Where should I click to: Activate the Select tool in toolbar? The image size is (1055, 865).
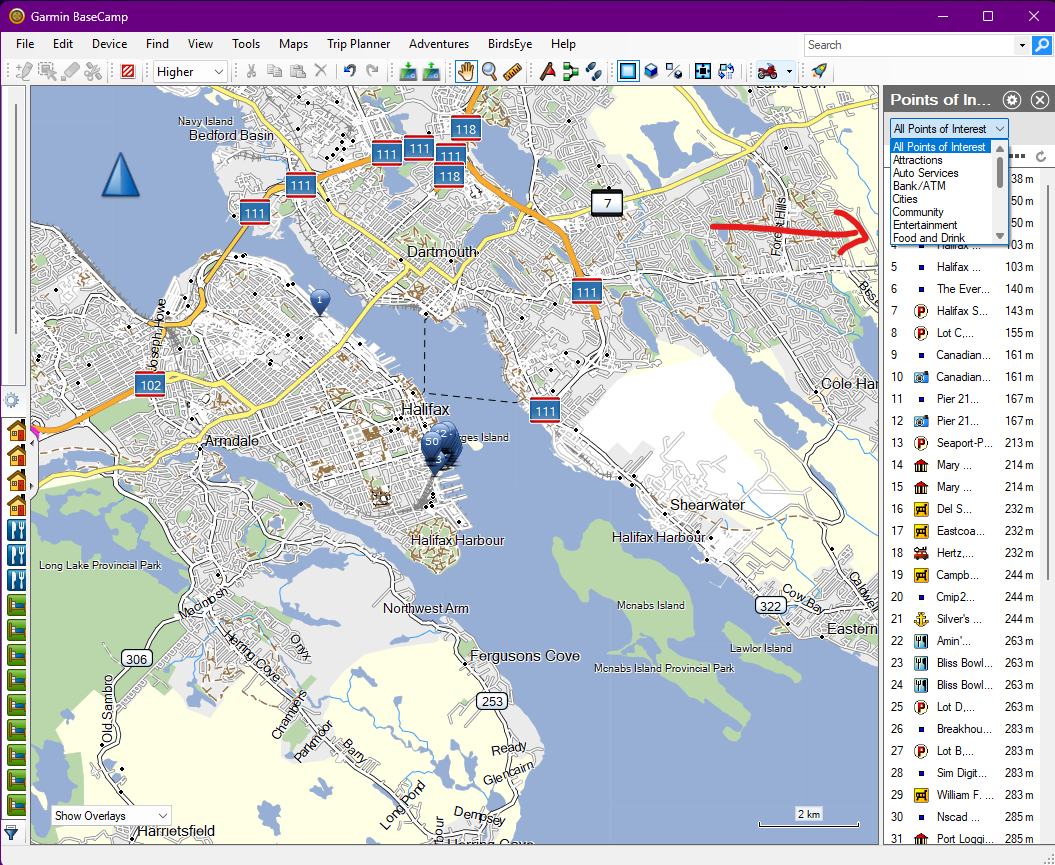coord(47,71)
